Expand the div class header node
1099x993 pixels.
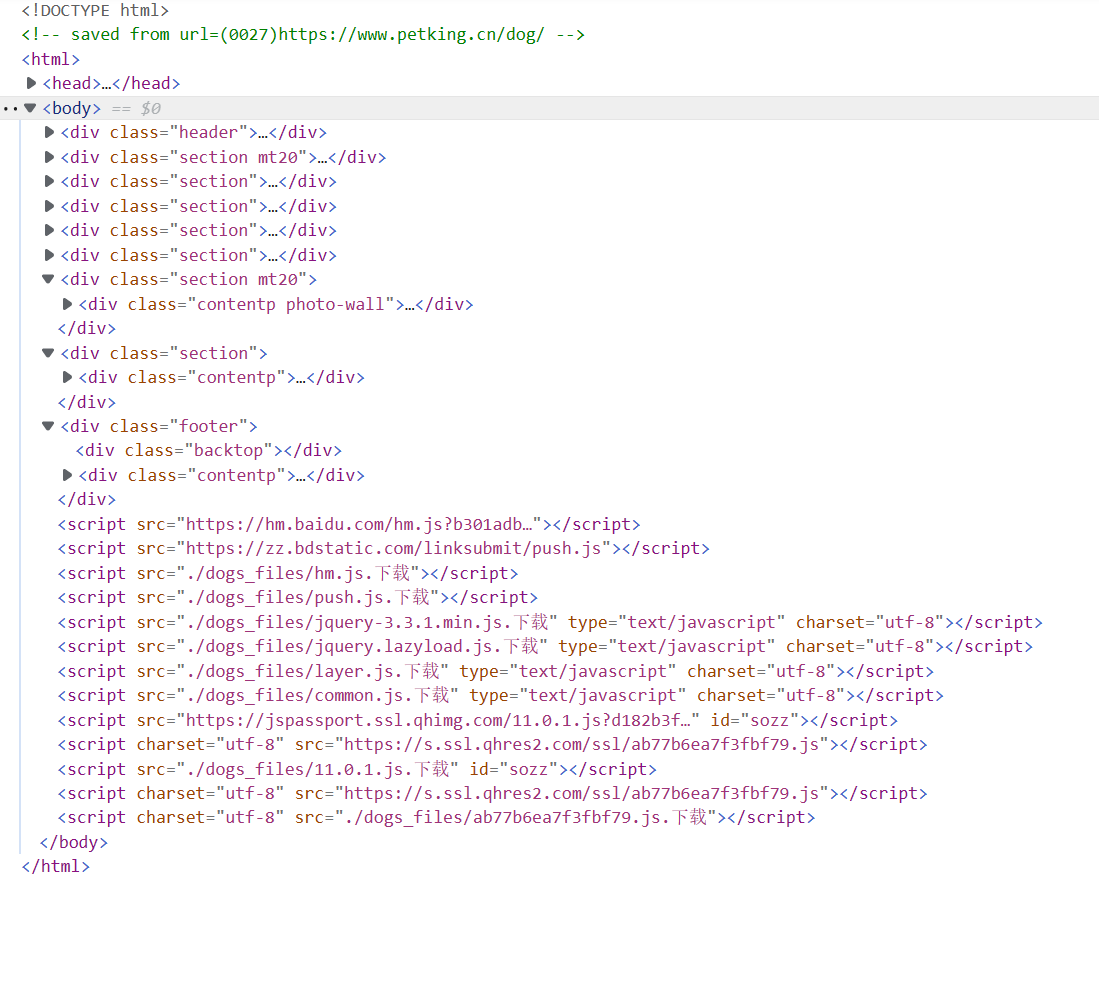49,132
